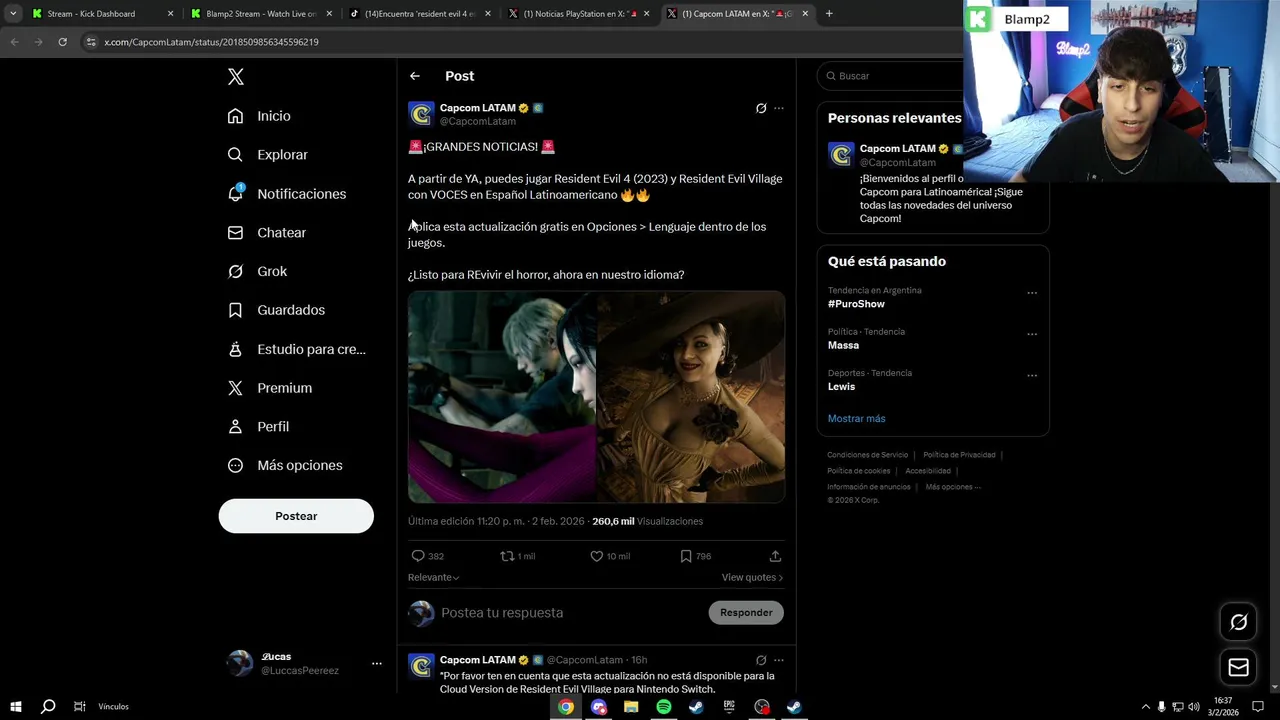Open options for Lewis trend

tap(1032, 376)
